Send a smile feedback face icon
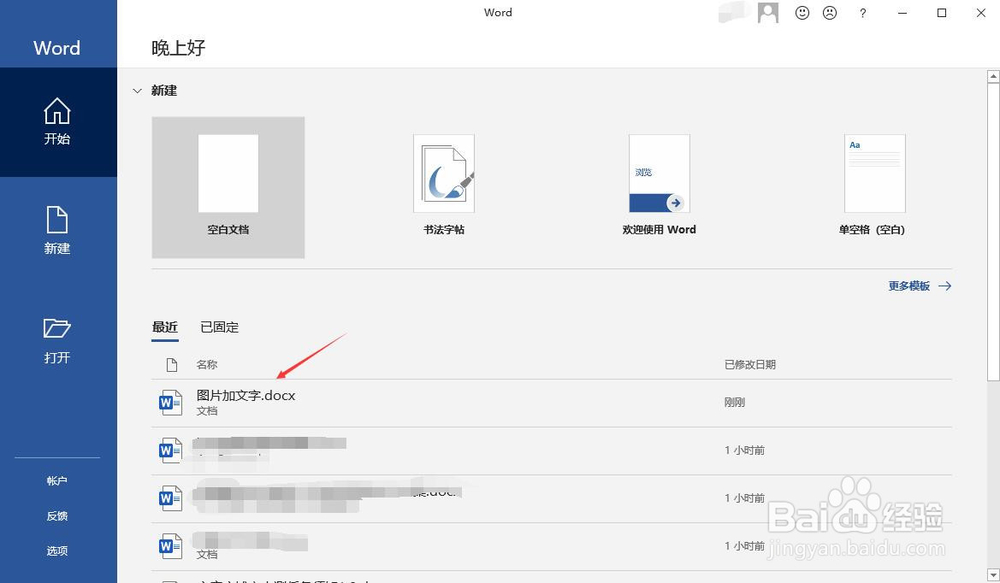Image resolution: width=1000 pixels, height=583 pixels. point(802,13)
